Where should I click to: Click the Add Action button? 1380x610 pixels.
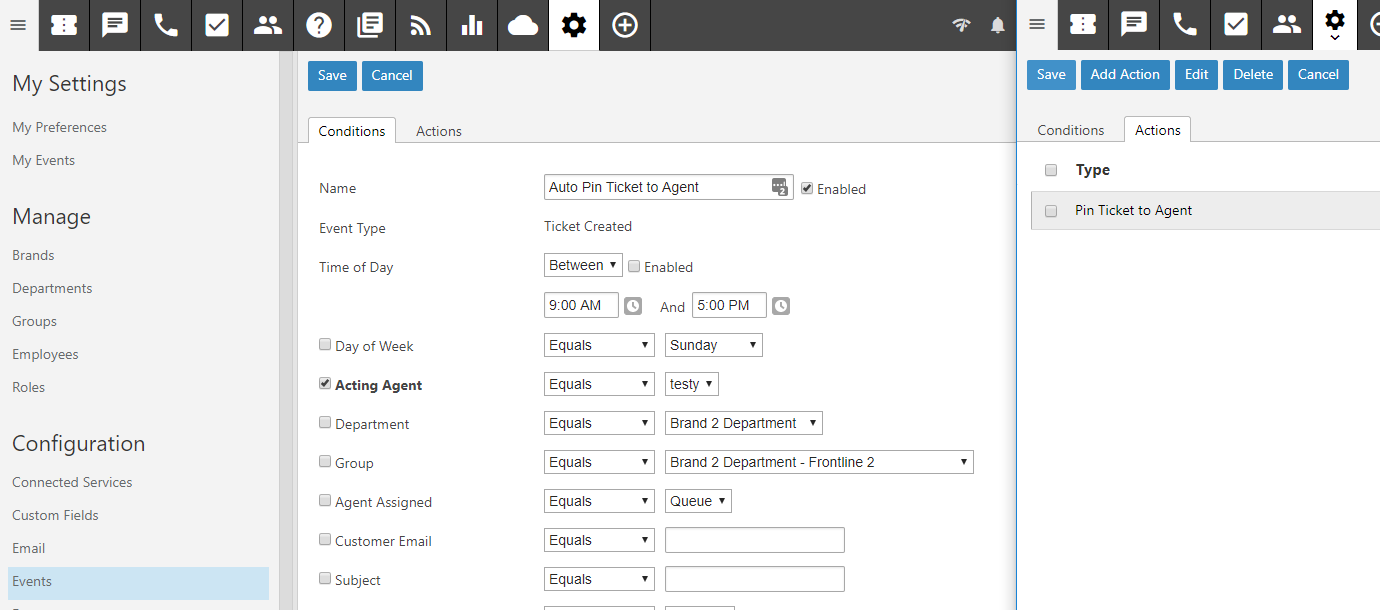(x=1125, y=75)
